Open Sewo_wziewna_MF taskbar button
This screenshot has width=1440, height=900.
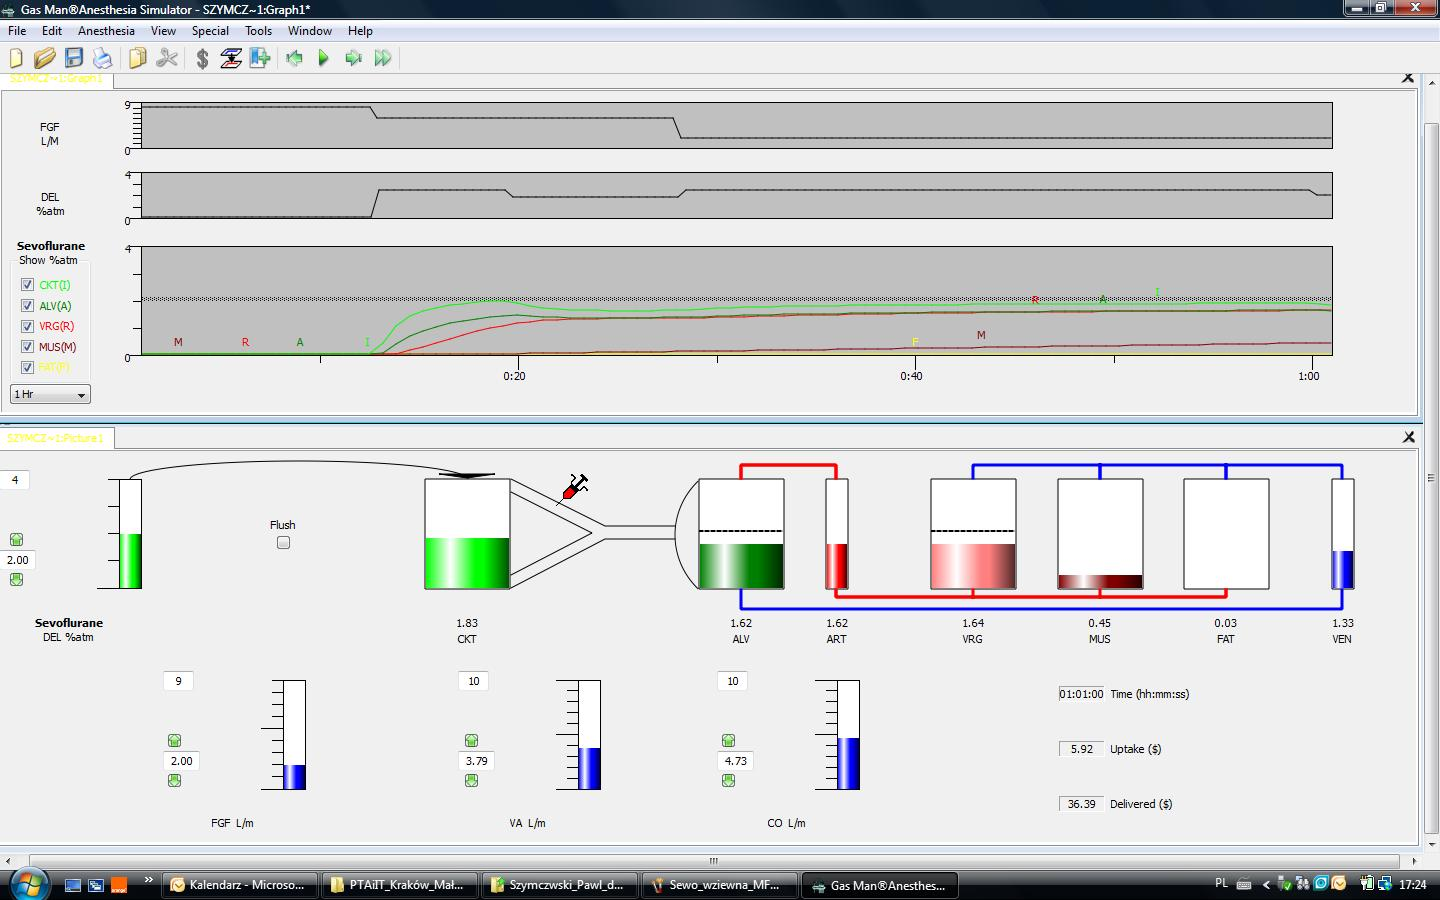tap(720, 885)
